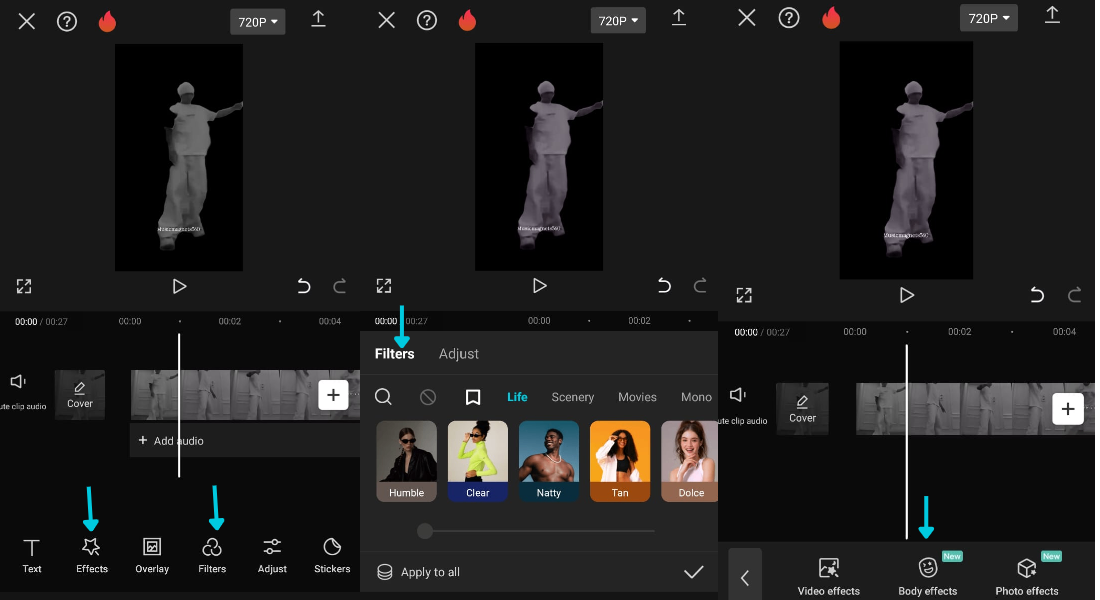
Task: Open the Overlay tool in left panel
Action: 152,556
